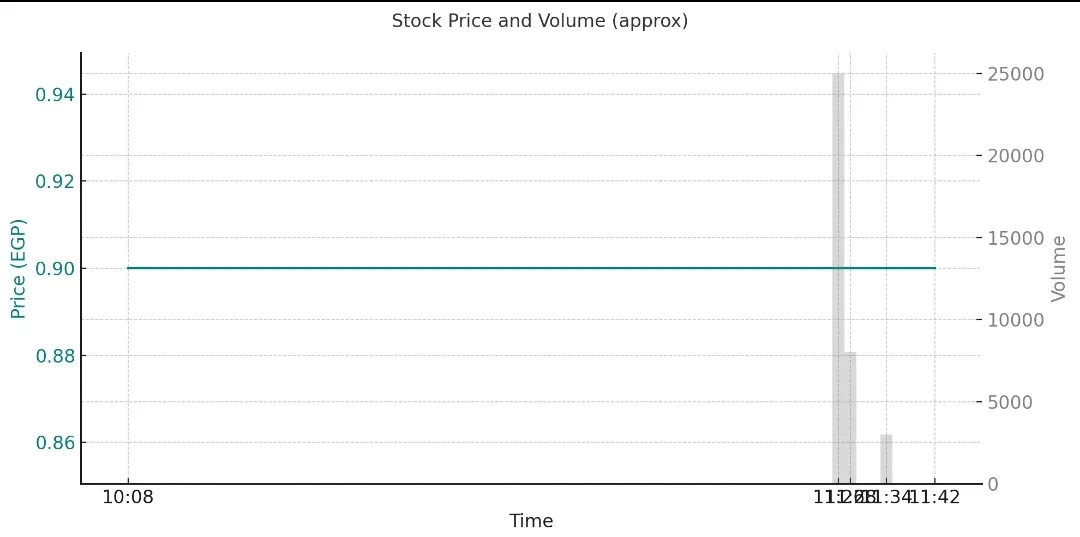Pick the 10:08 time tick label
Image resolution: width=1080 pixels, height=537 pixels.
(127, 497)
